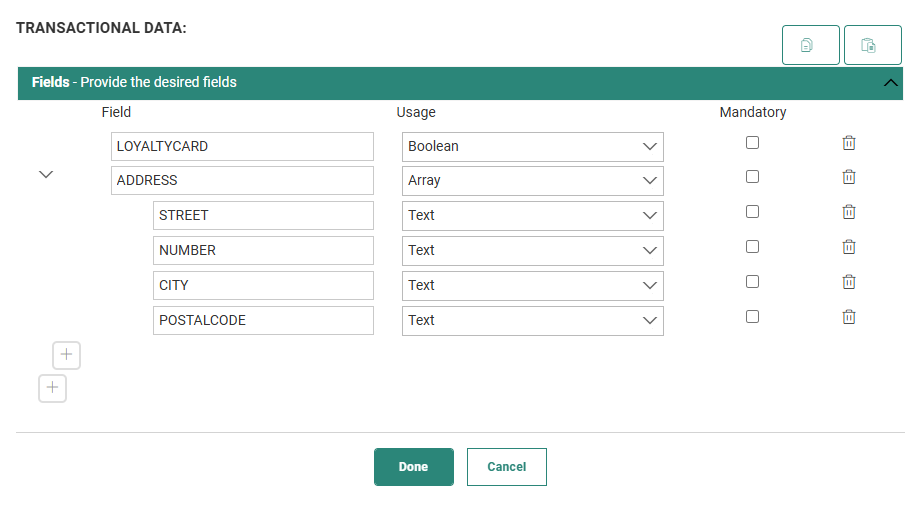Open the Array usage dropdown for ADDRESS
The image size is (922, 511).
532,181
